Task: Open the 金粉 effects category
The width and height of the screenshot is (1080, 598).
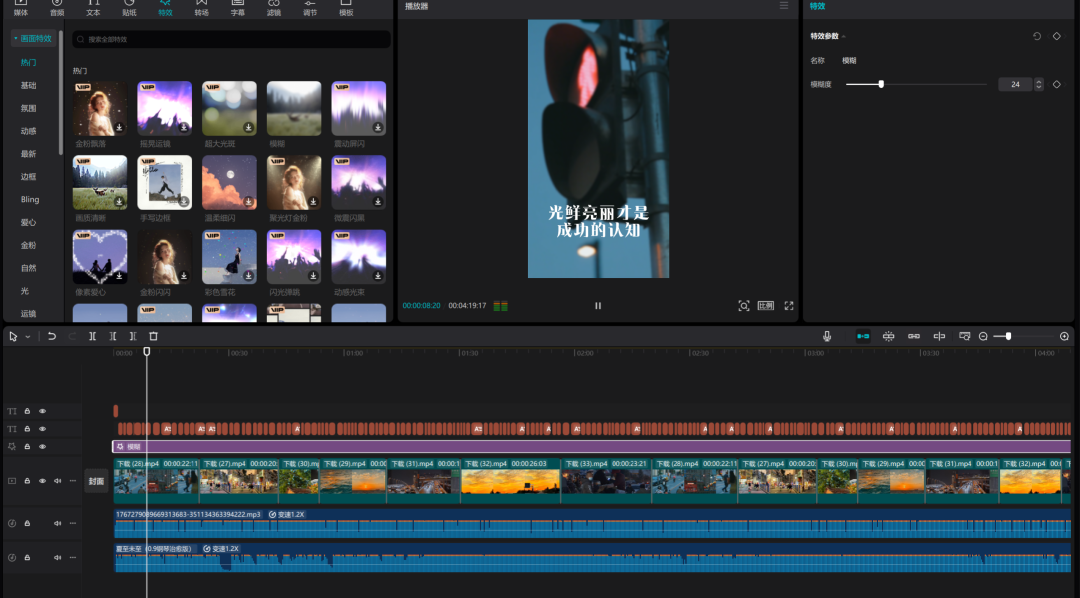Action: pos(28,245)
